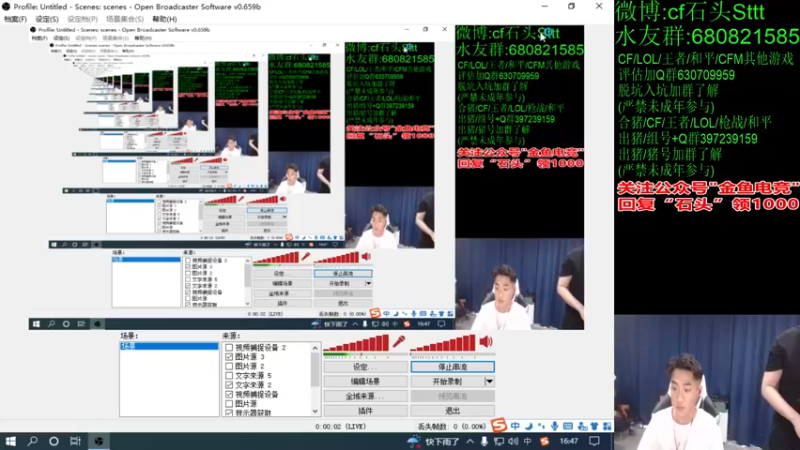Click the OBS logo in title bar
This screenshot has height=450, width=800.
[x=6, y=7]
